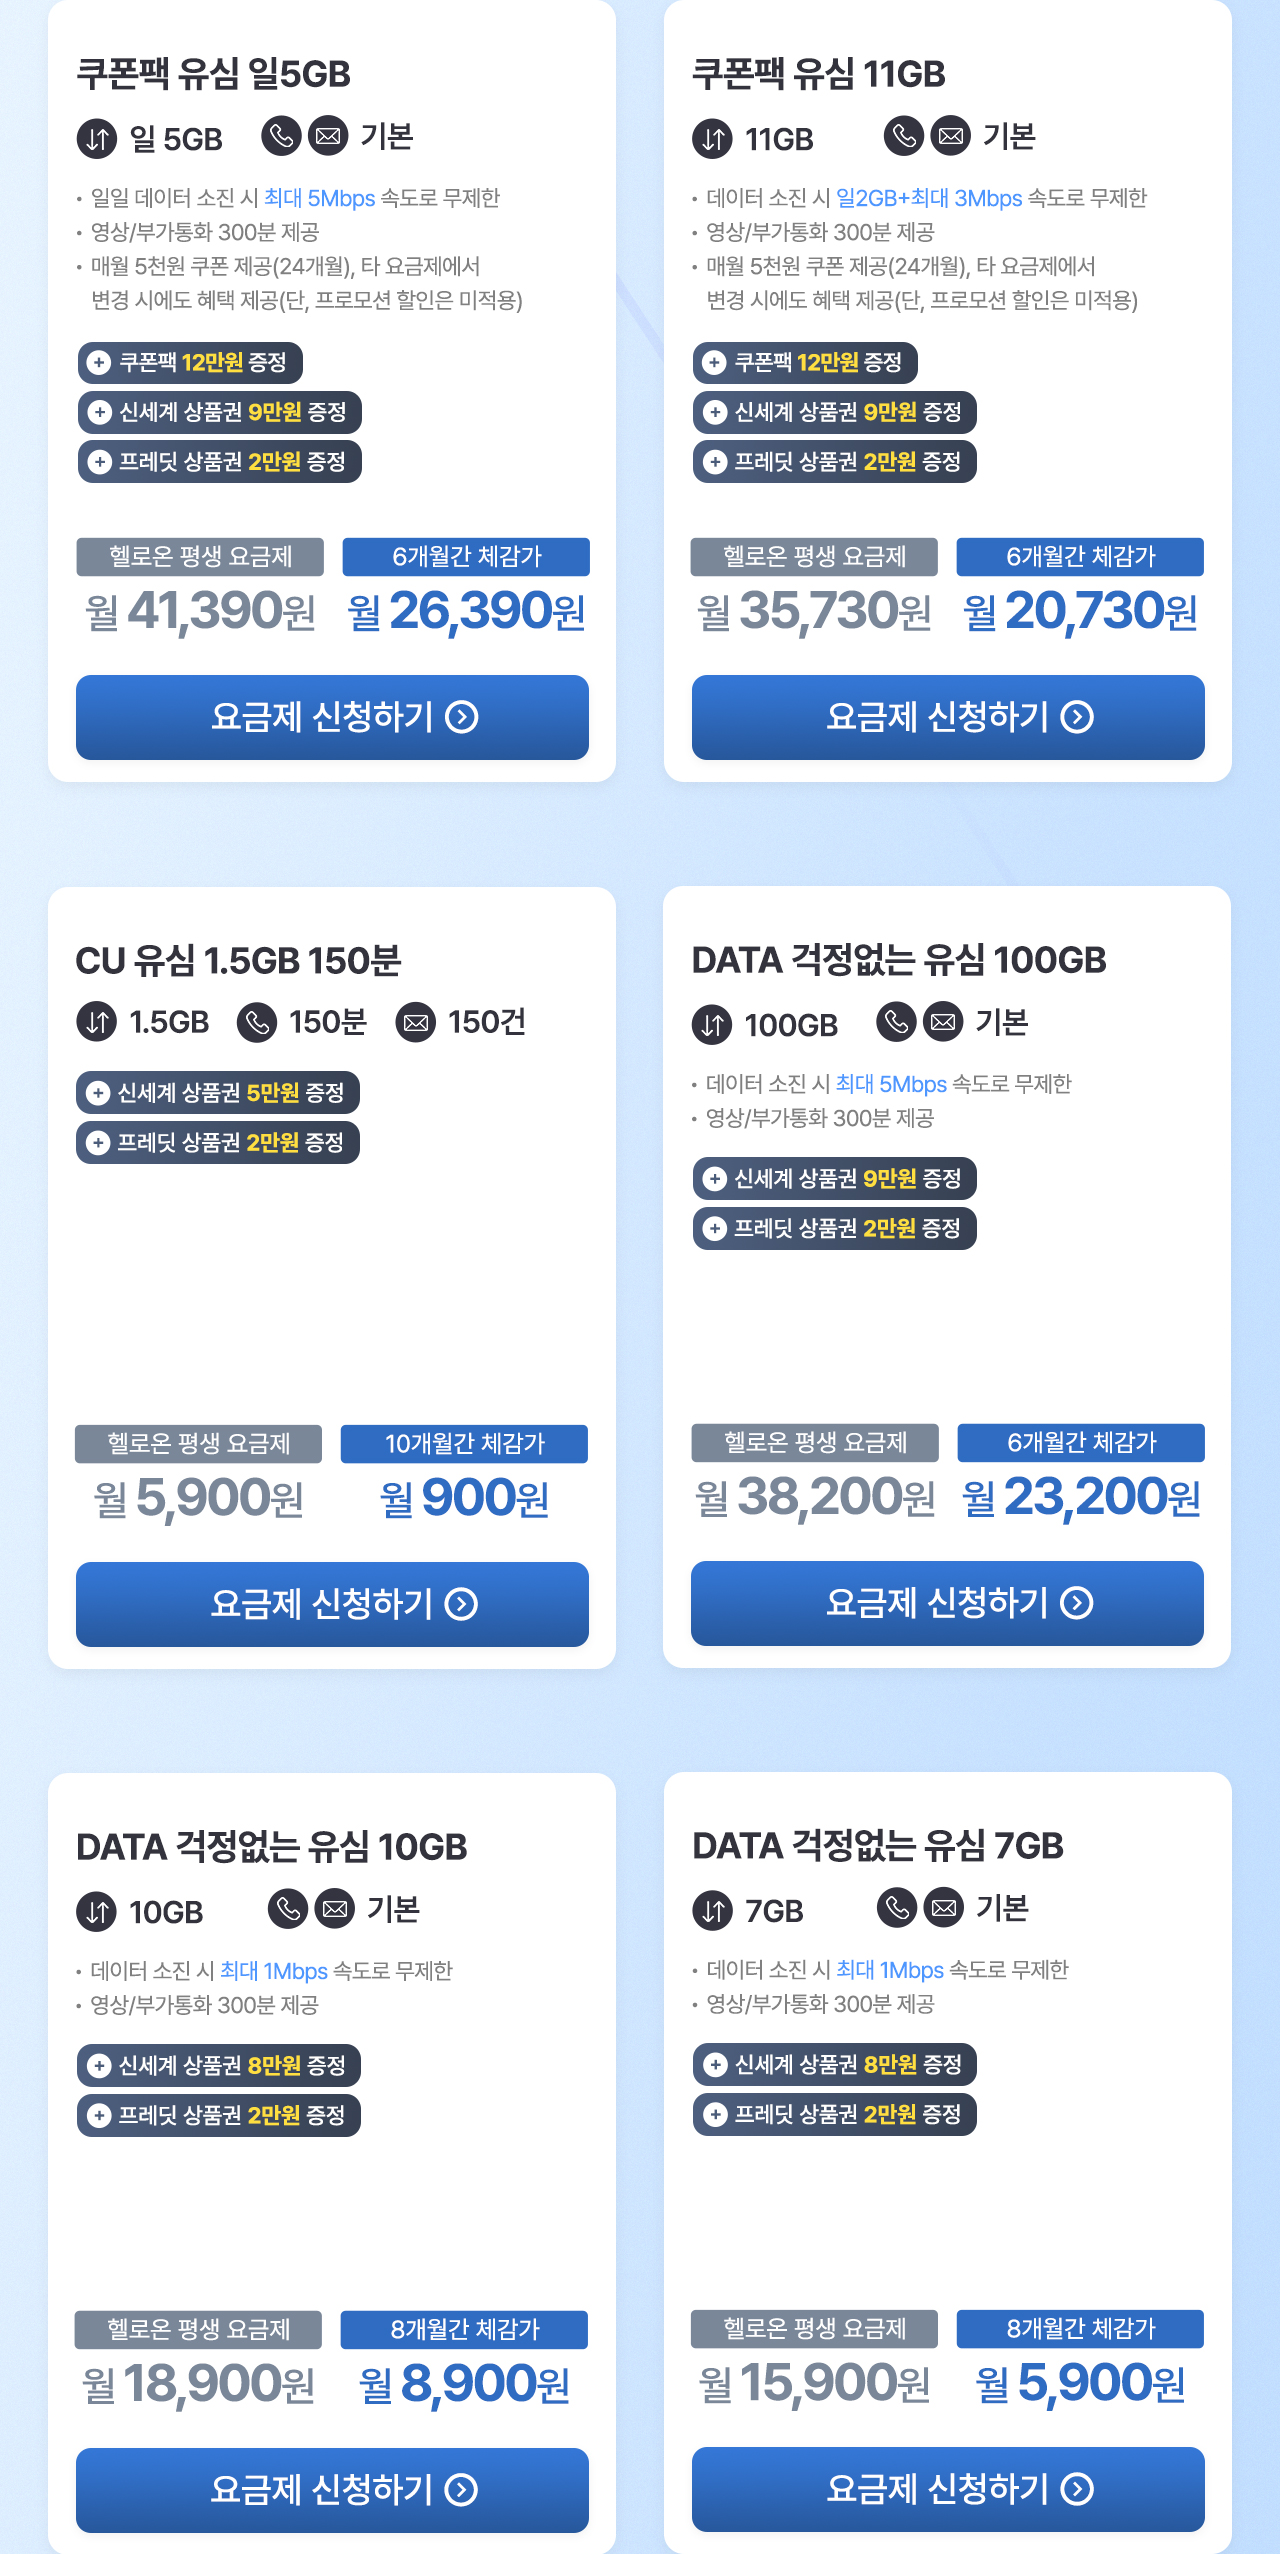Click 150건 message icon on CU 유심 card
Screen dimensions: 1280x2554
[x=416, y=1022]
